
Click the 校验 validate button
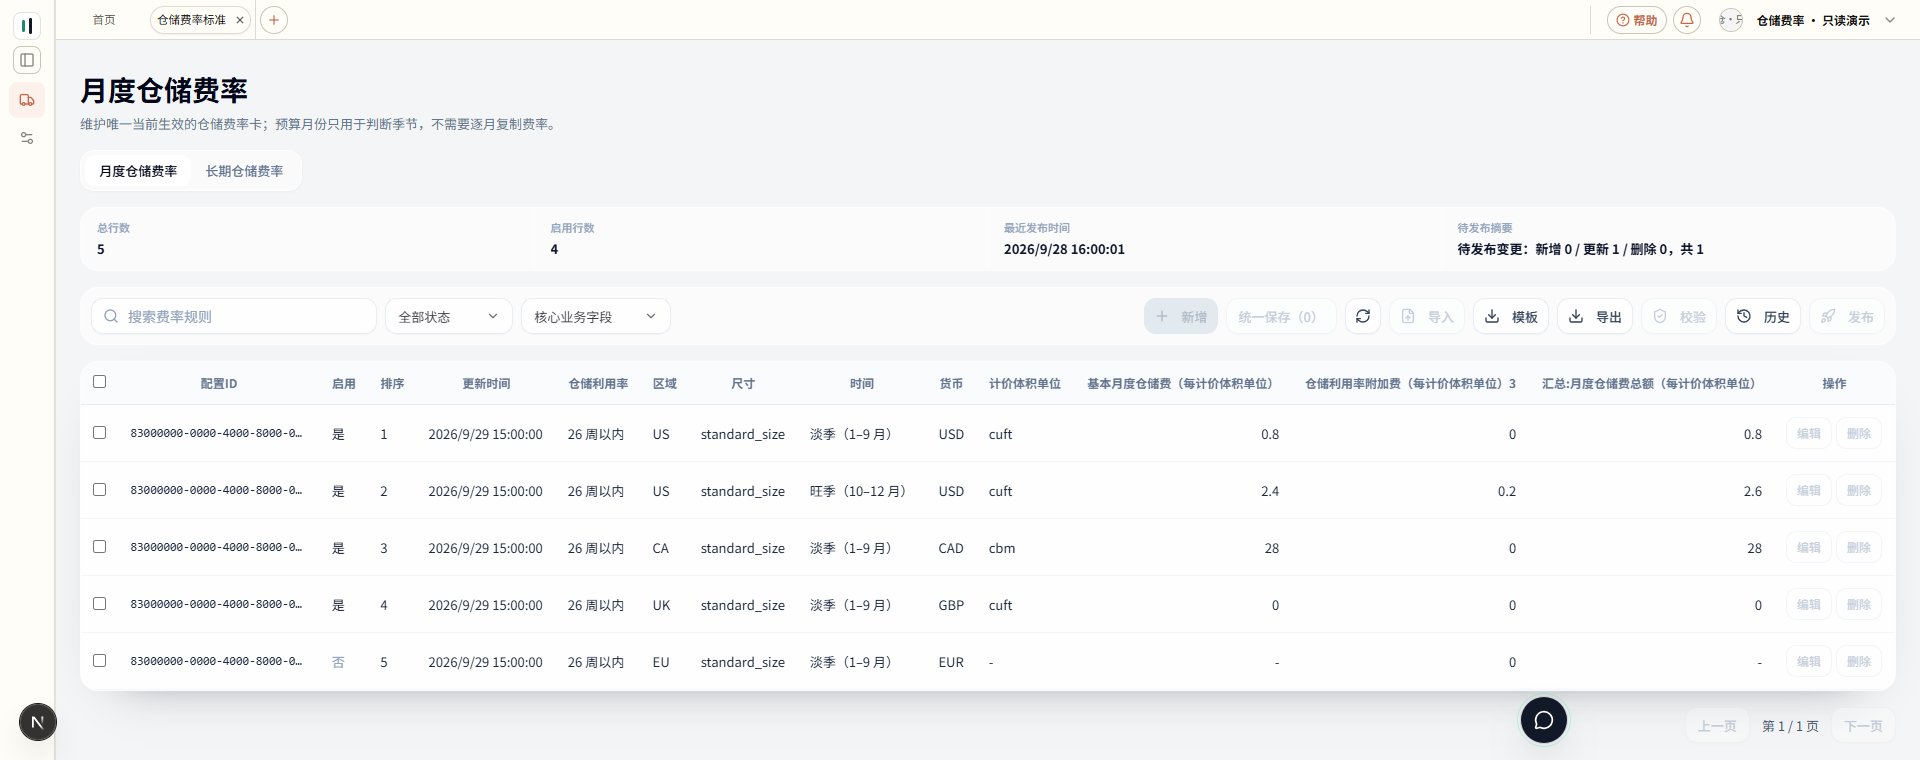pyautogui.click(x=1679, y=316)
